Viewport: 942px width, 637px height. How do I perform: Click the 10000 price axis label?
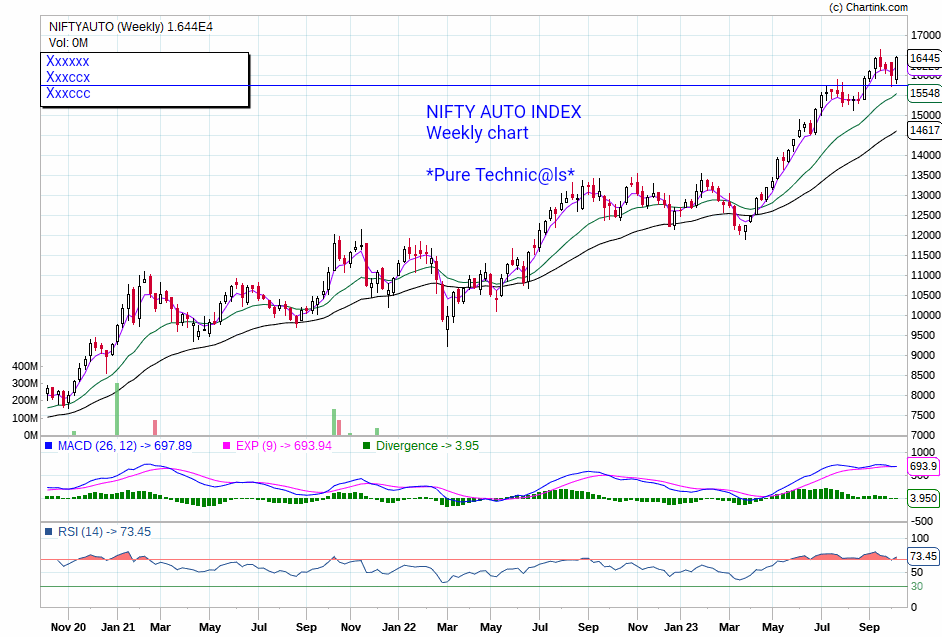926,315
